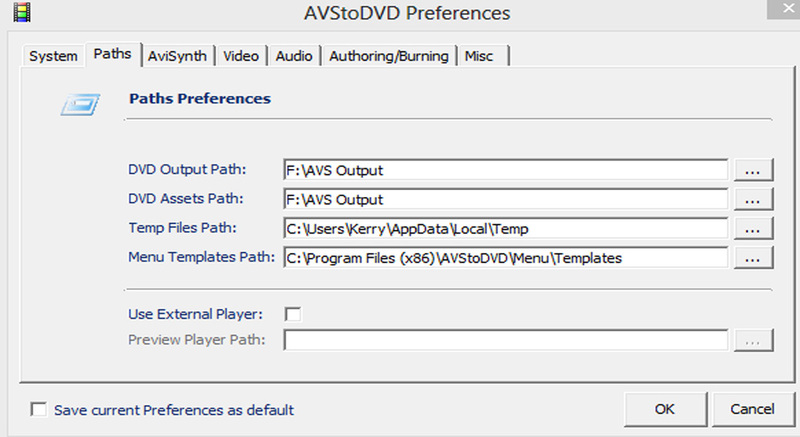Open the Authoring/Burning tab

pos(389,56)
